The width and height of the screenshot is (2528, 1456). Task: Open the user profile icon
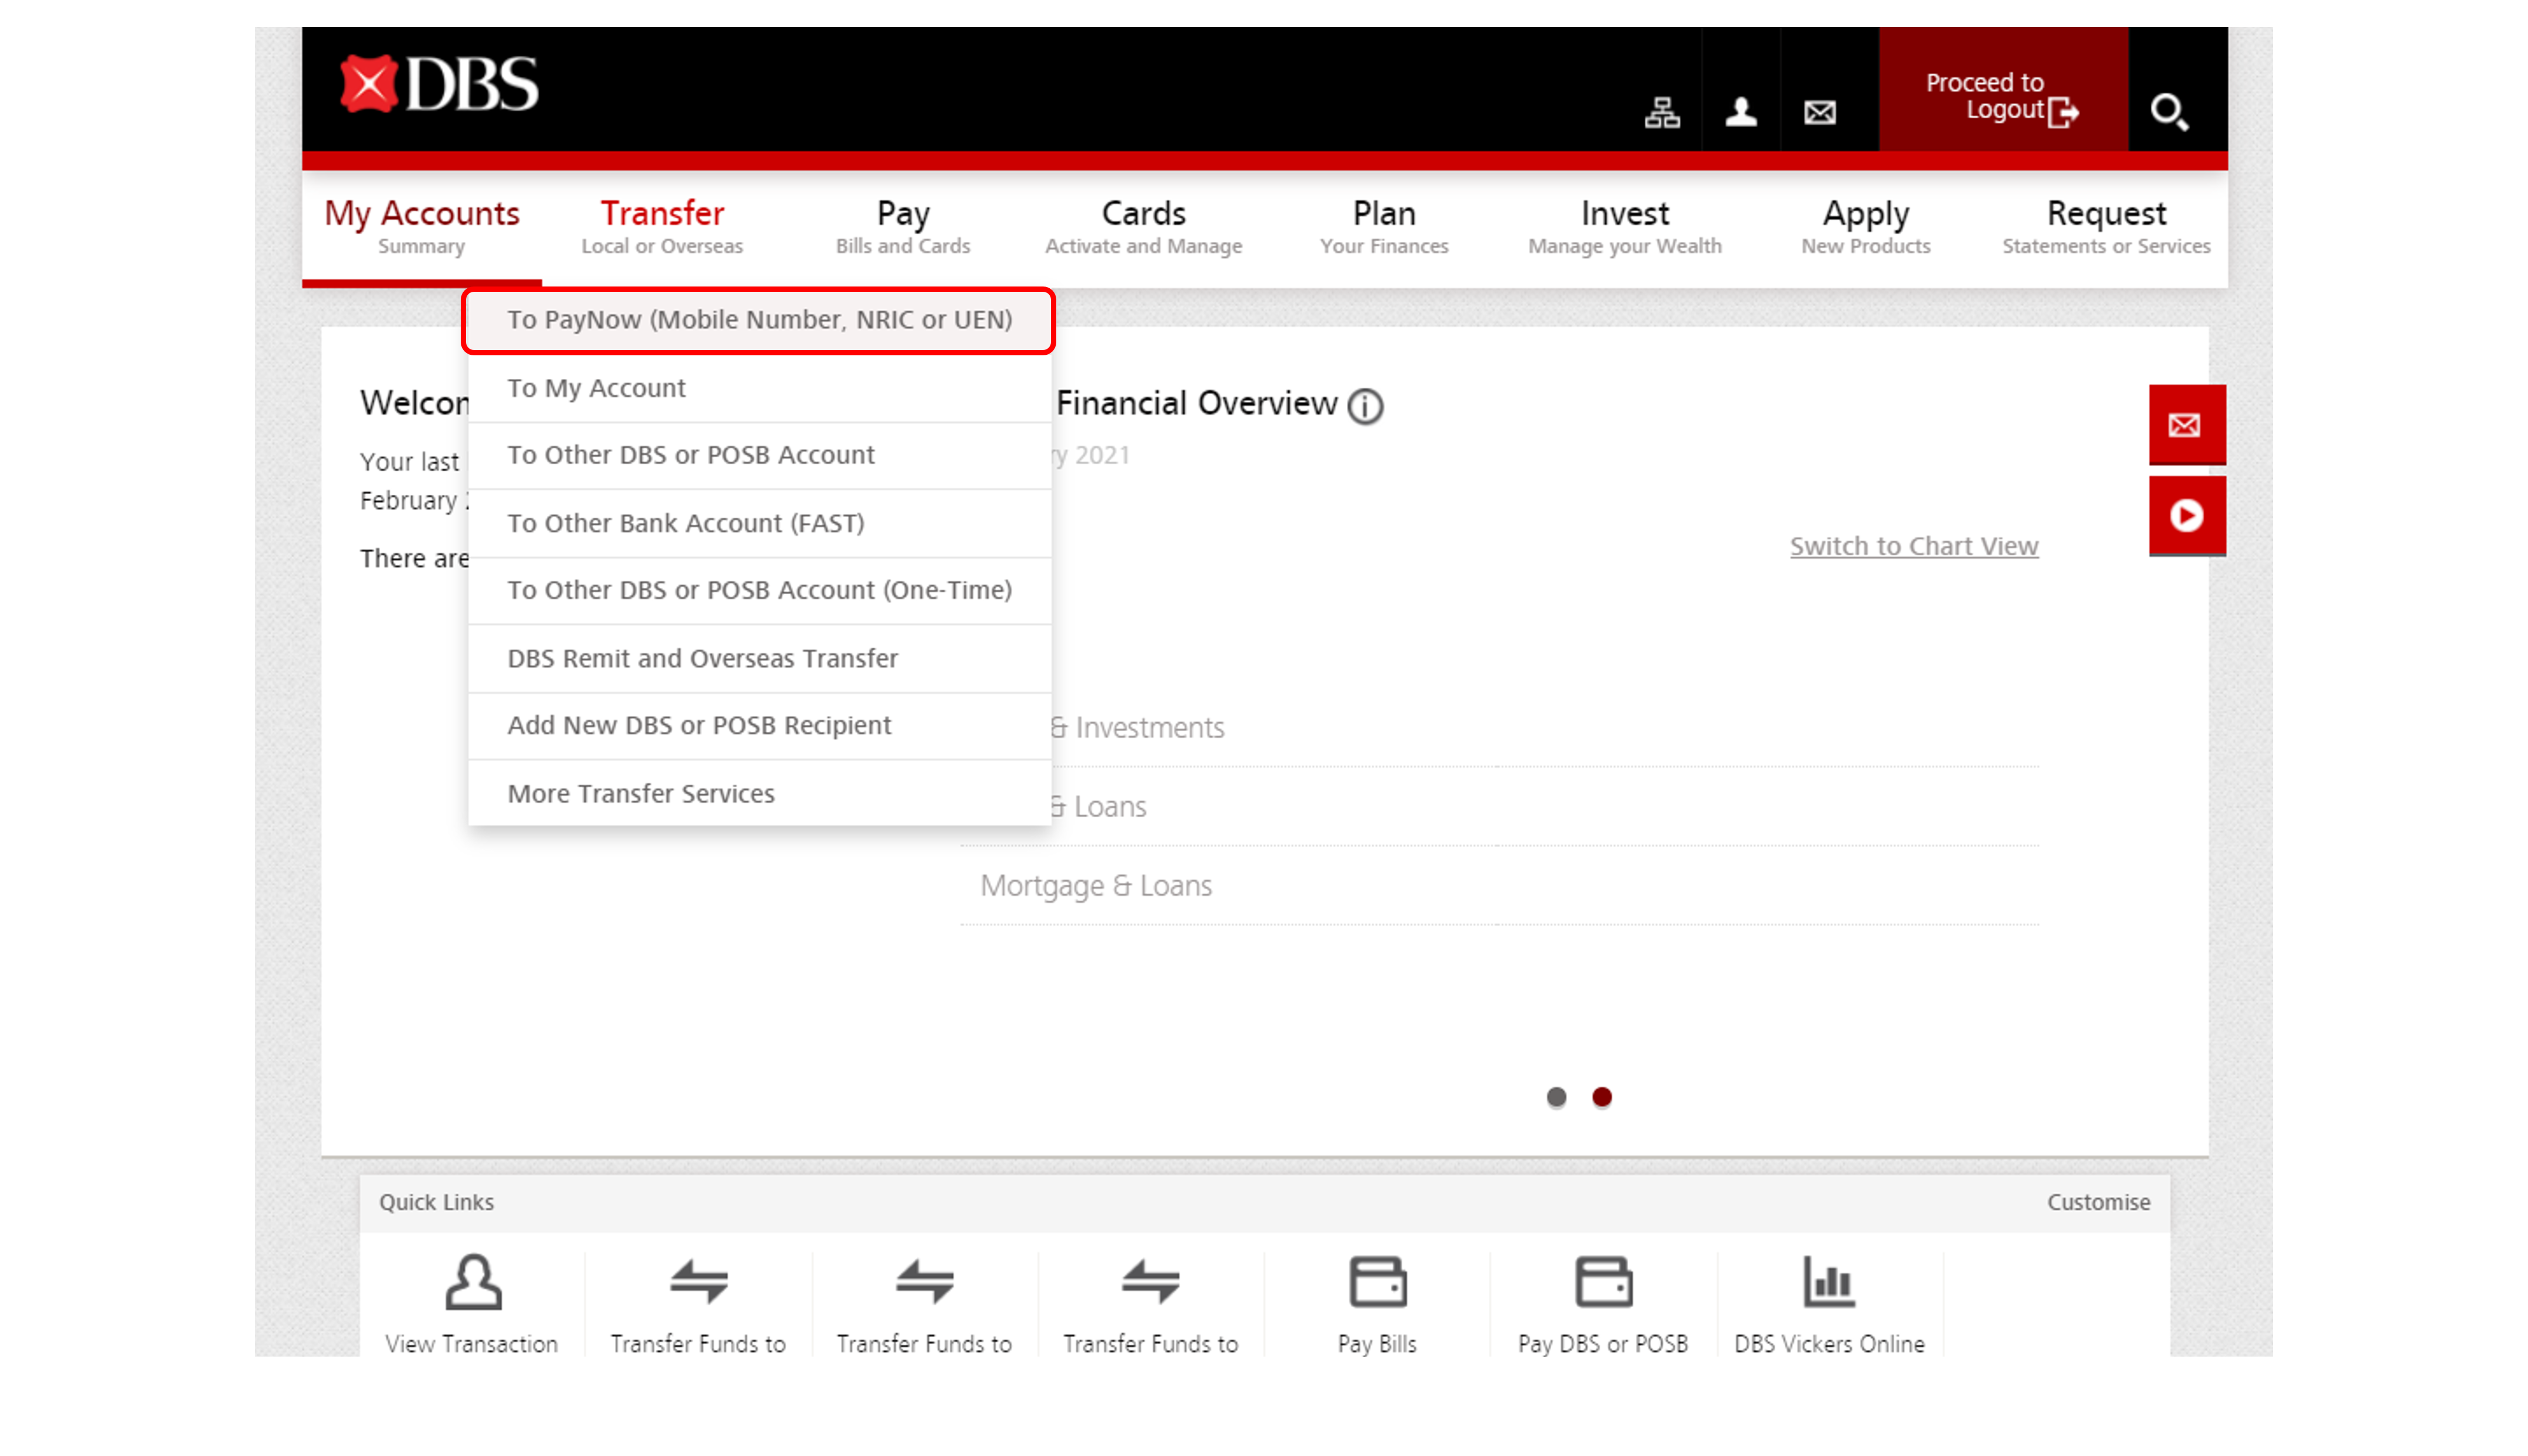click(x=1741, y=112)
